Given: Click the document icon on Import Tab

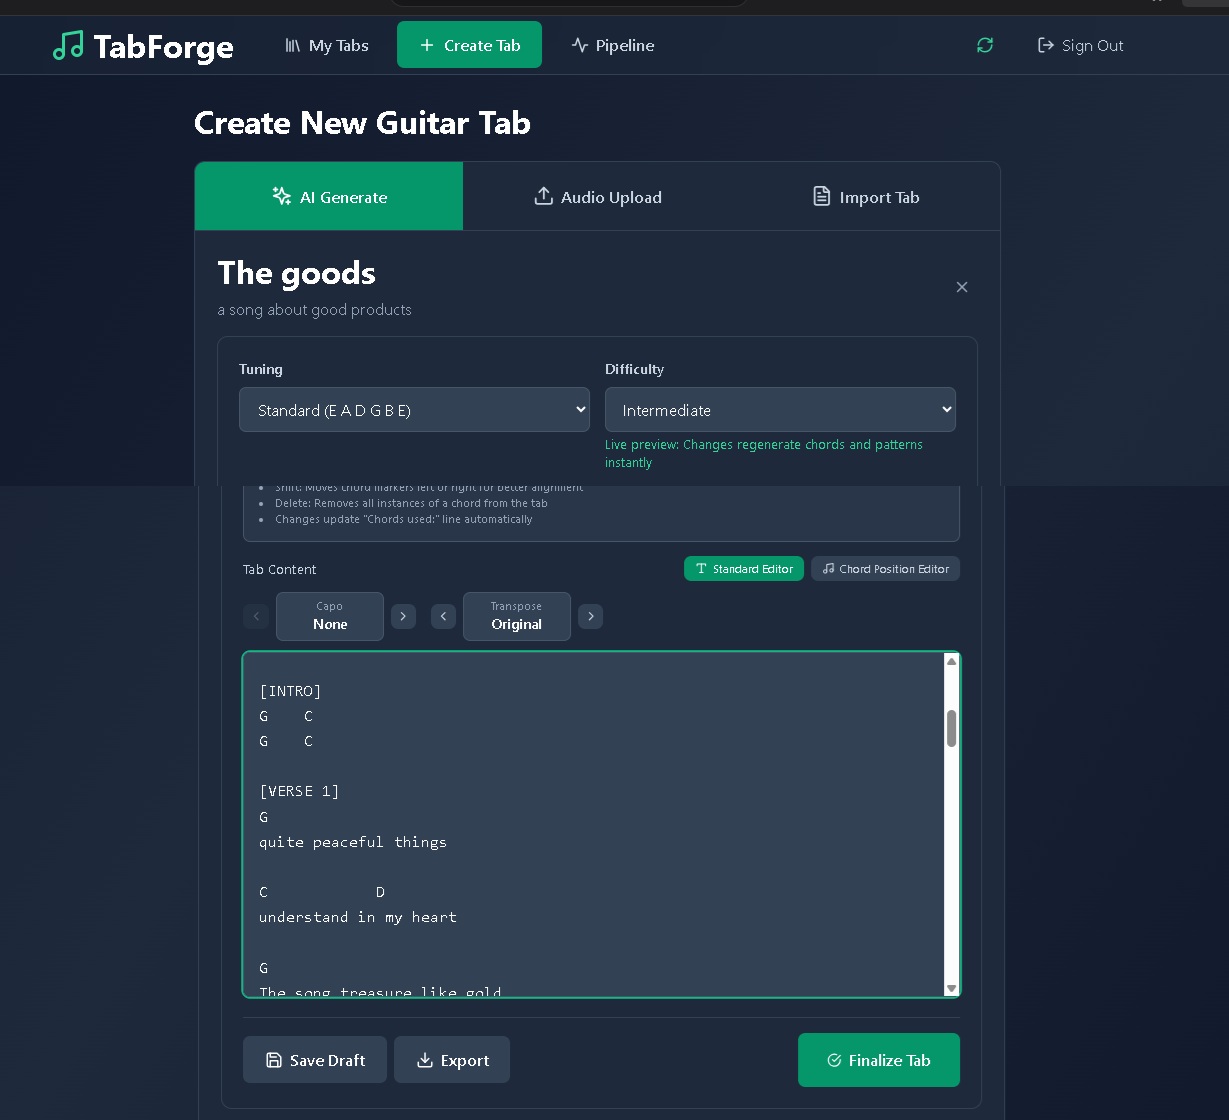Looking at the screenshot, I should (822, 196).
